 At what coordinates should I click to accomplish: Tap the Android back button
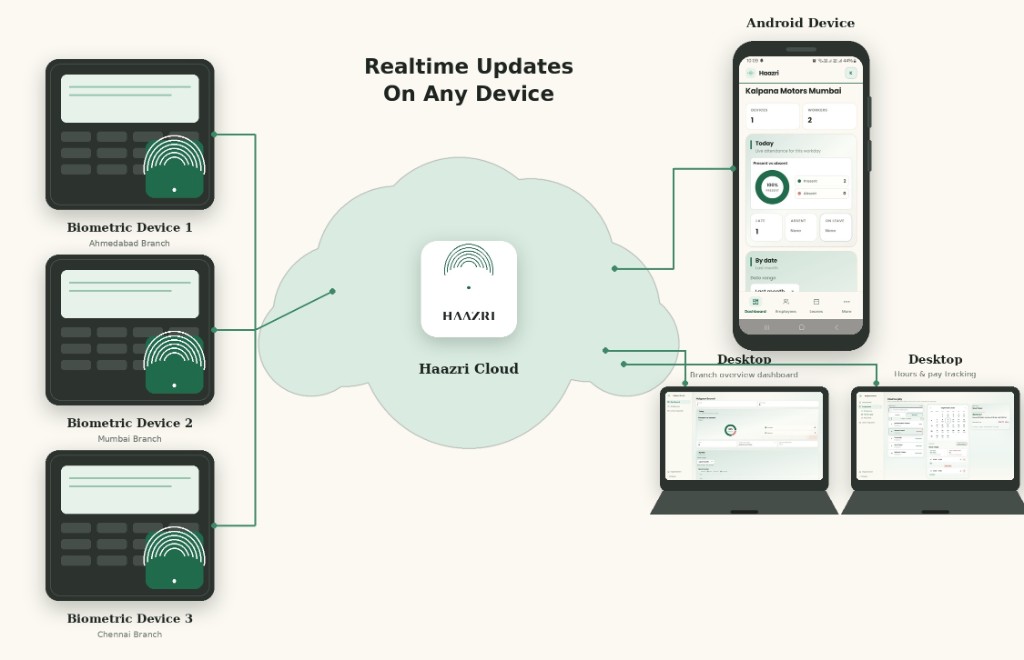coord(836,327)
